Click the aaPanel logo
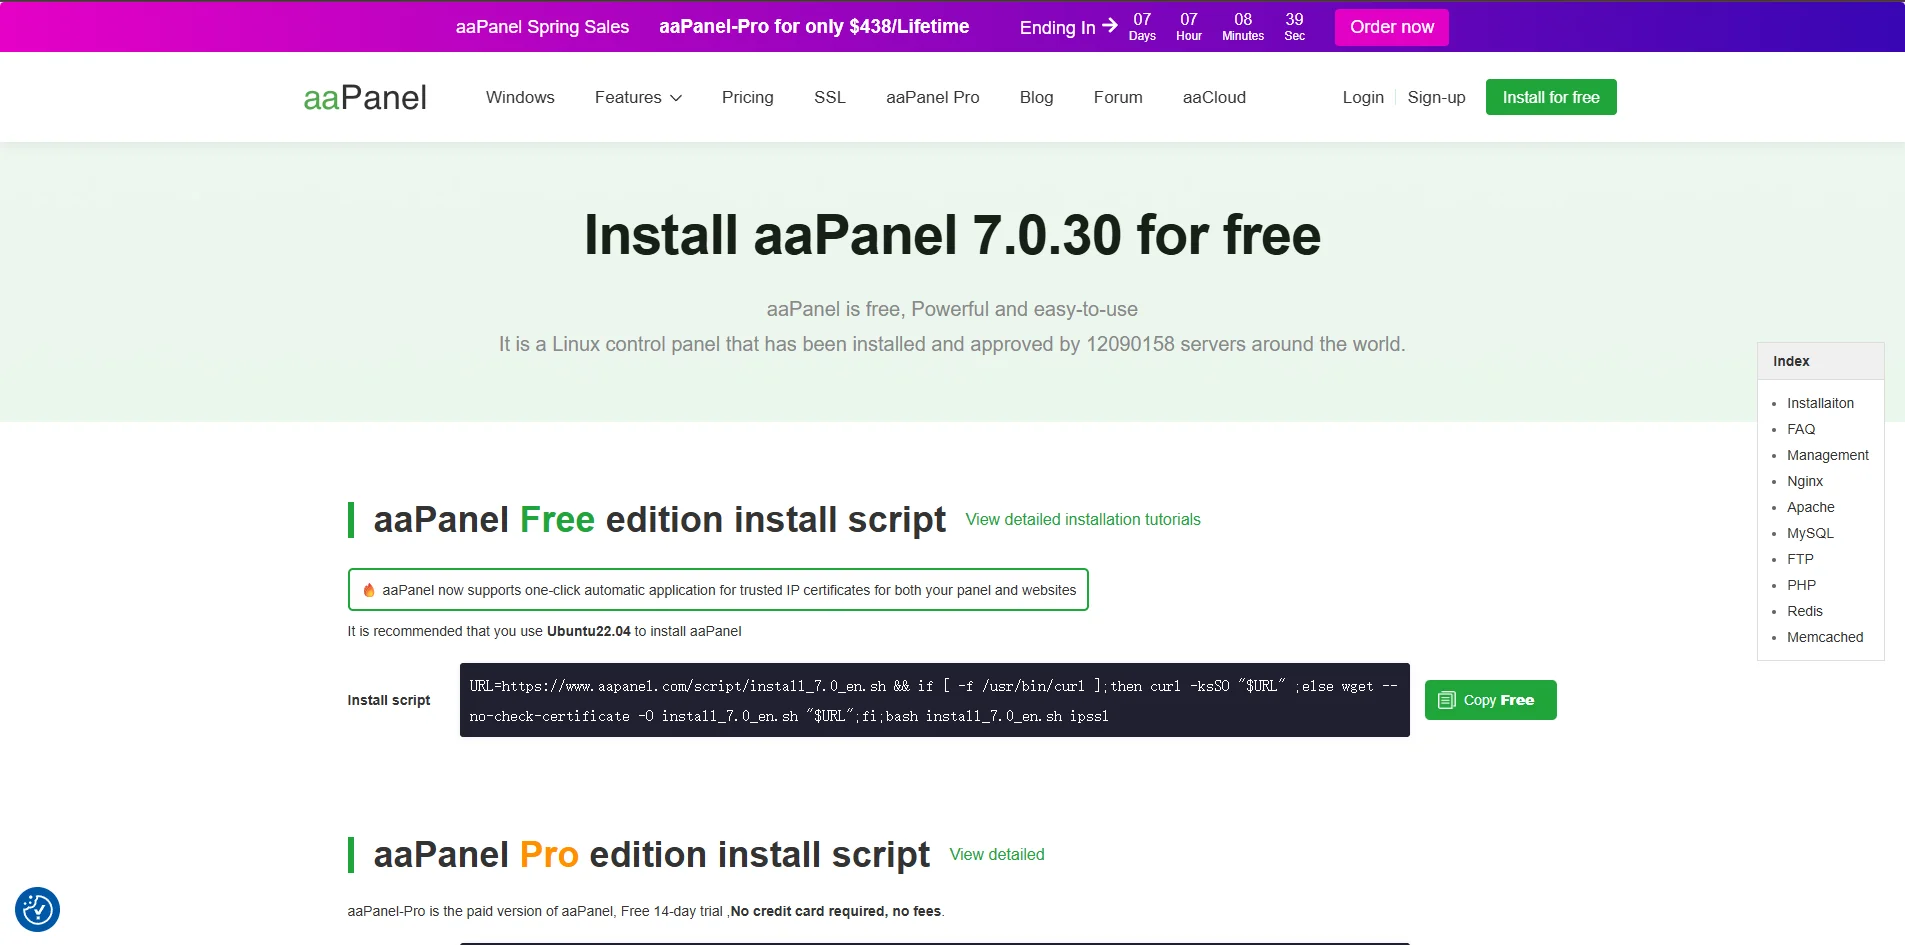Screen dimensions: 1905x945 (365, 98)
